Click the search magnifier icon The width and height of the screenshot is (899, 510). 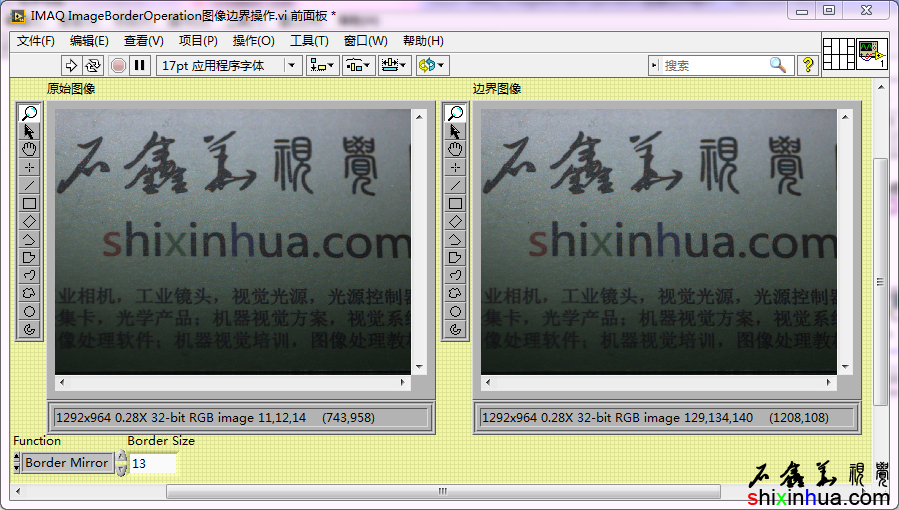point(777,65)
